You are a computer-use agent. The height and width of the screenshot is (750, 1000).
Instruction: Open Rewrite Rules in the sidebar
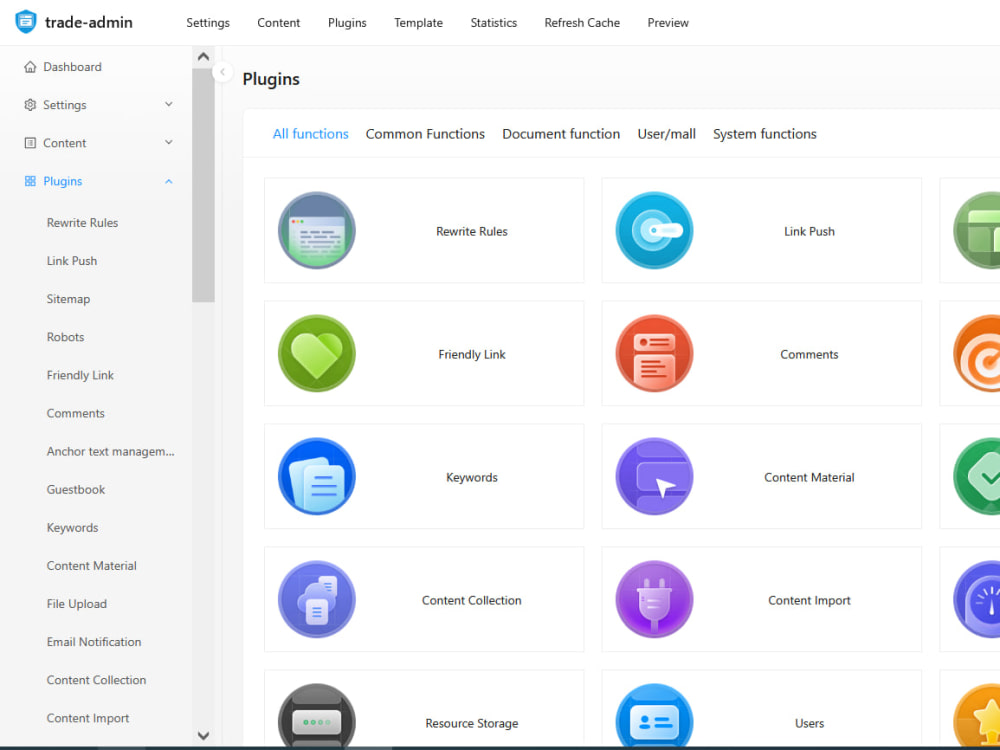pyautogui.click(x=82, y=223)
